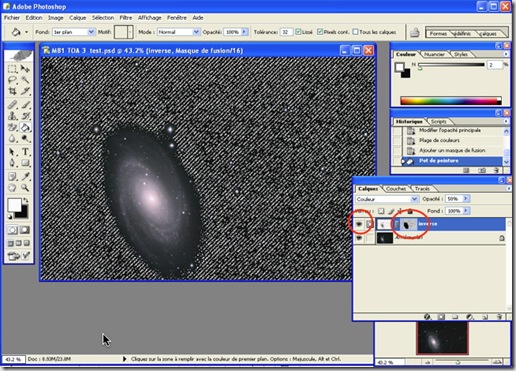Image resolution: width=516 pixels, height=371 pixels.
Task: Hide the inverse layer eye icon
Action: 359,224
